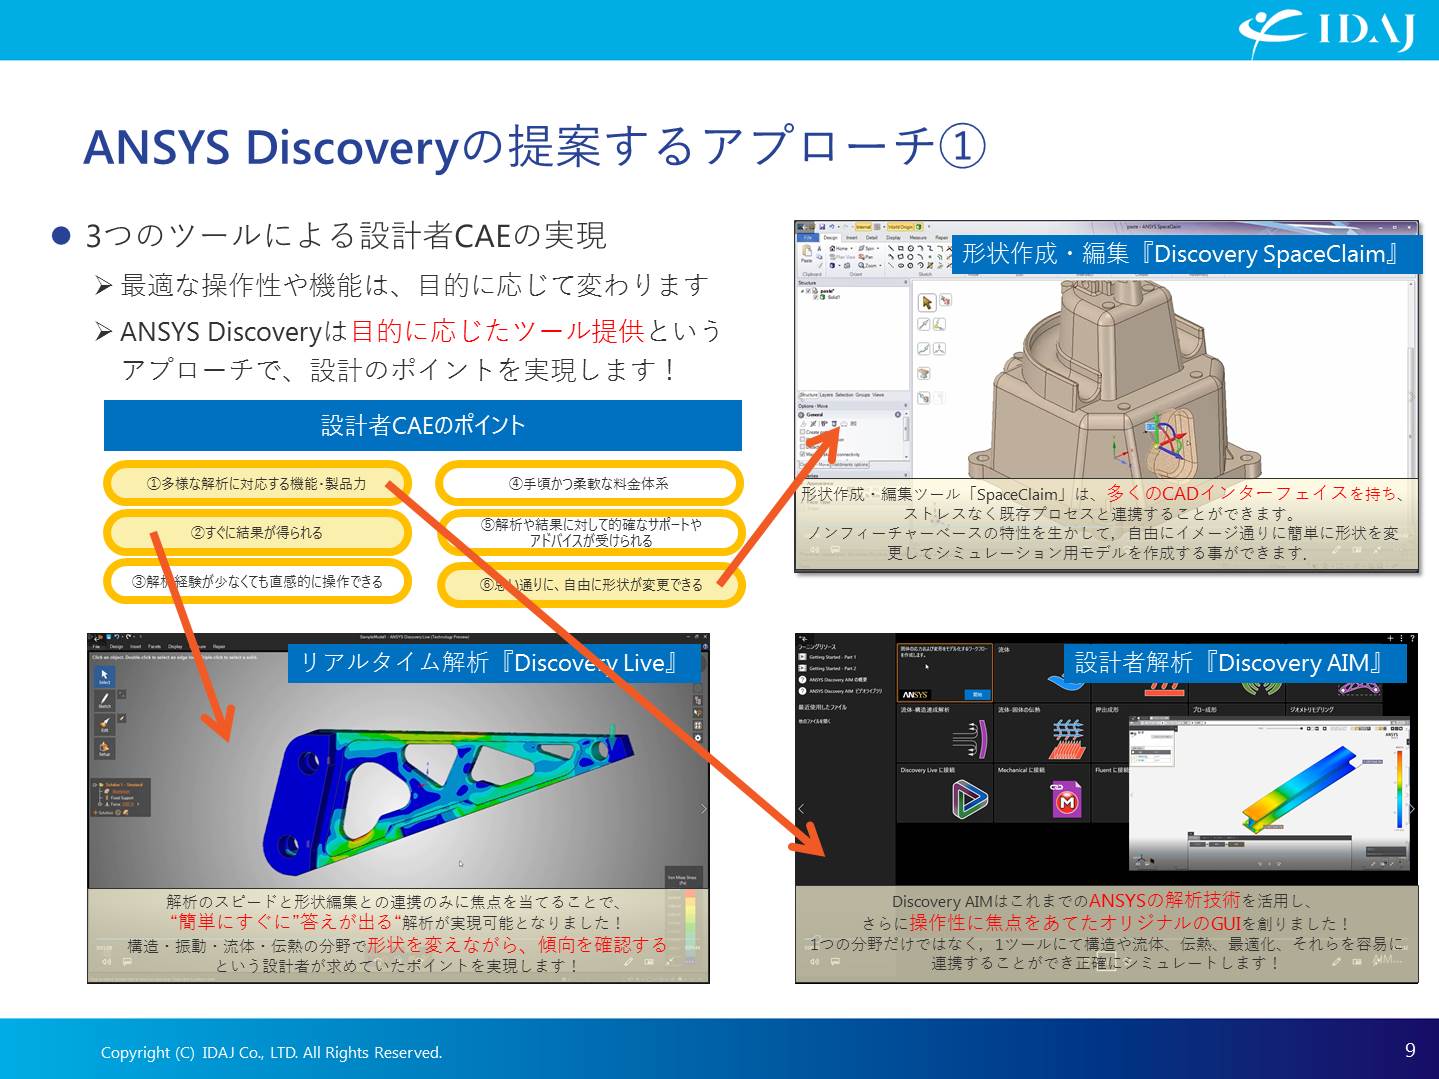The height and width of the screenshot is (1079, 1439).
Task: Open the Mechanical connection tile in AIM
Action: [1042, 792]
